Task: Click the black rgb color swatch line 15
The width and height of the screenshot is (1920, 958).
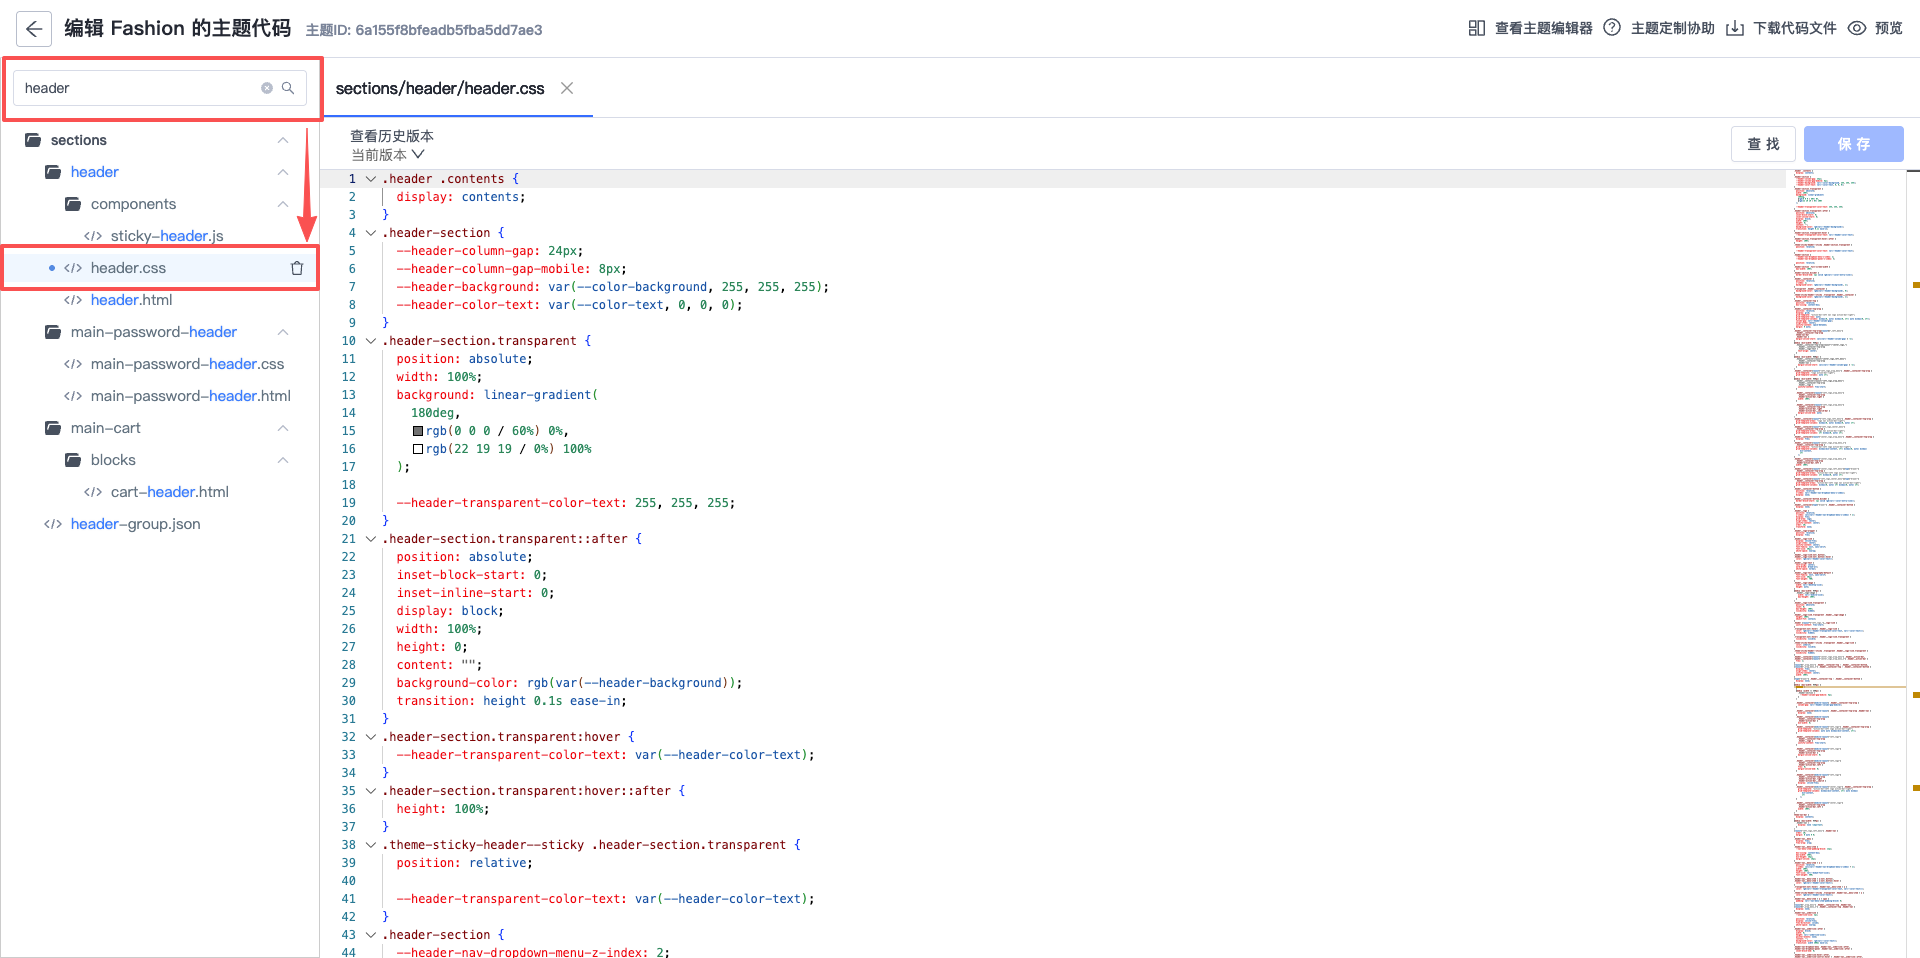Action: pos(418,431)
